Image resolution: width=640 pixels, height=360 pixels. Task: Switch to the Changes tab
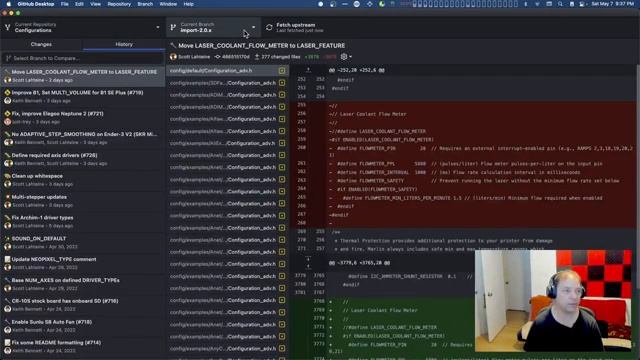point(41,44)
